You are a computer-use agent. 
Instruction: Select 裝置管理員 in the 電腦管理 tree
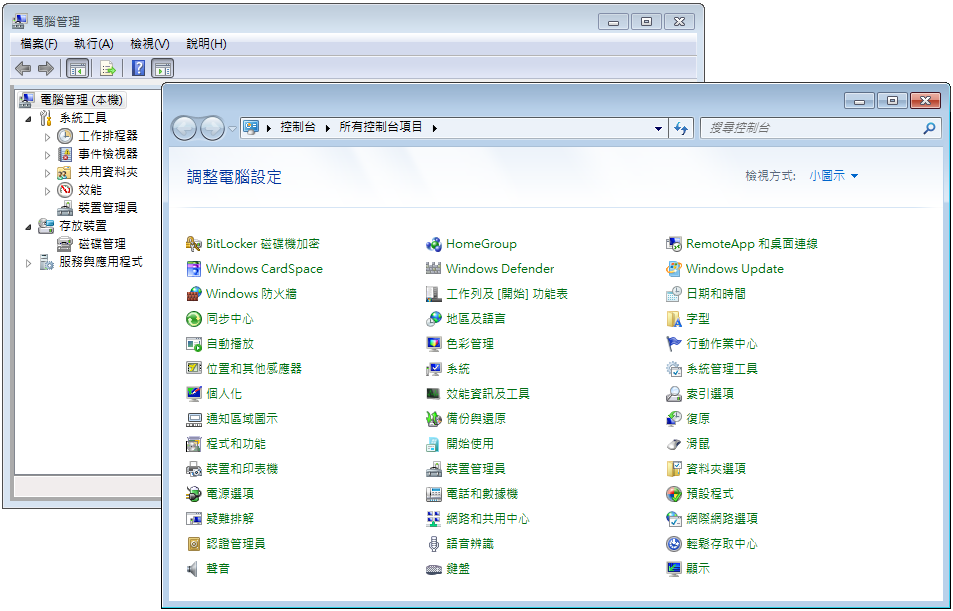[x=108, y=208]
